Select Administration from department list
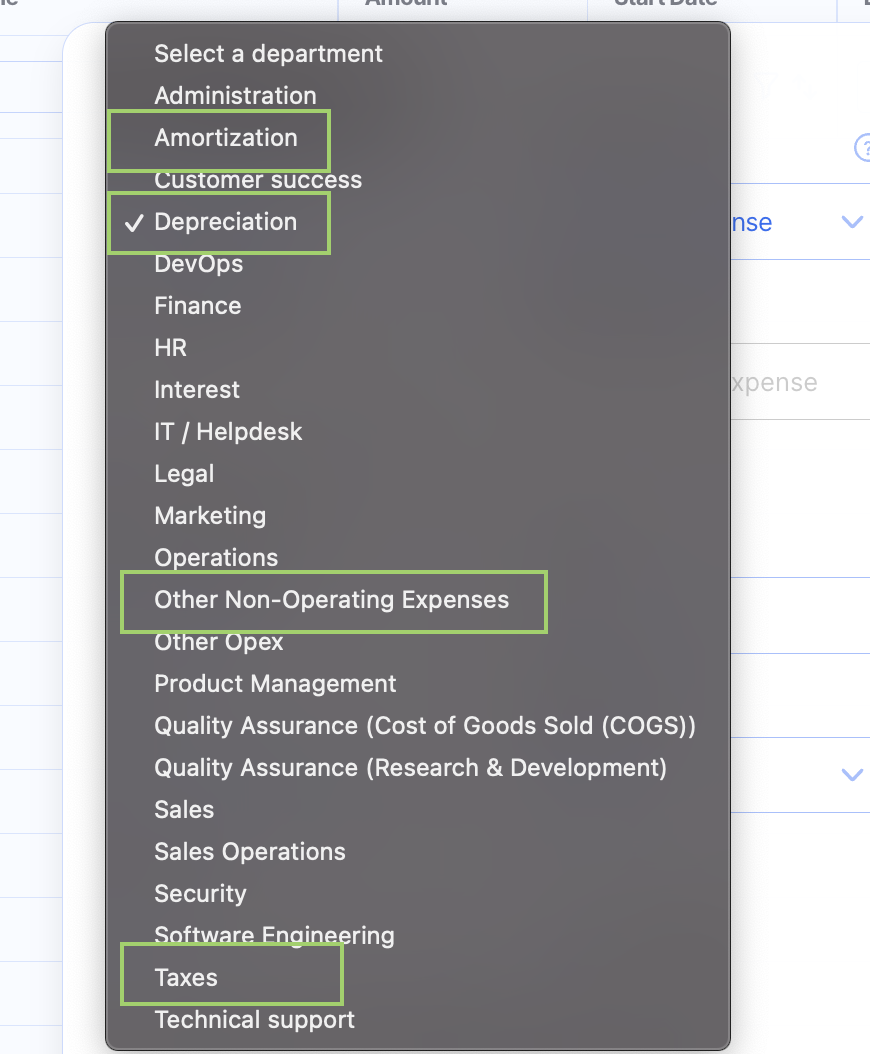Image resolution: width=870 pixels, height=1054 pixels. click(235, 96)
